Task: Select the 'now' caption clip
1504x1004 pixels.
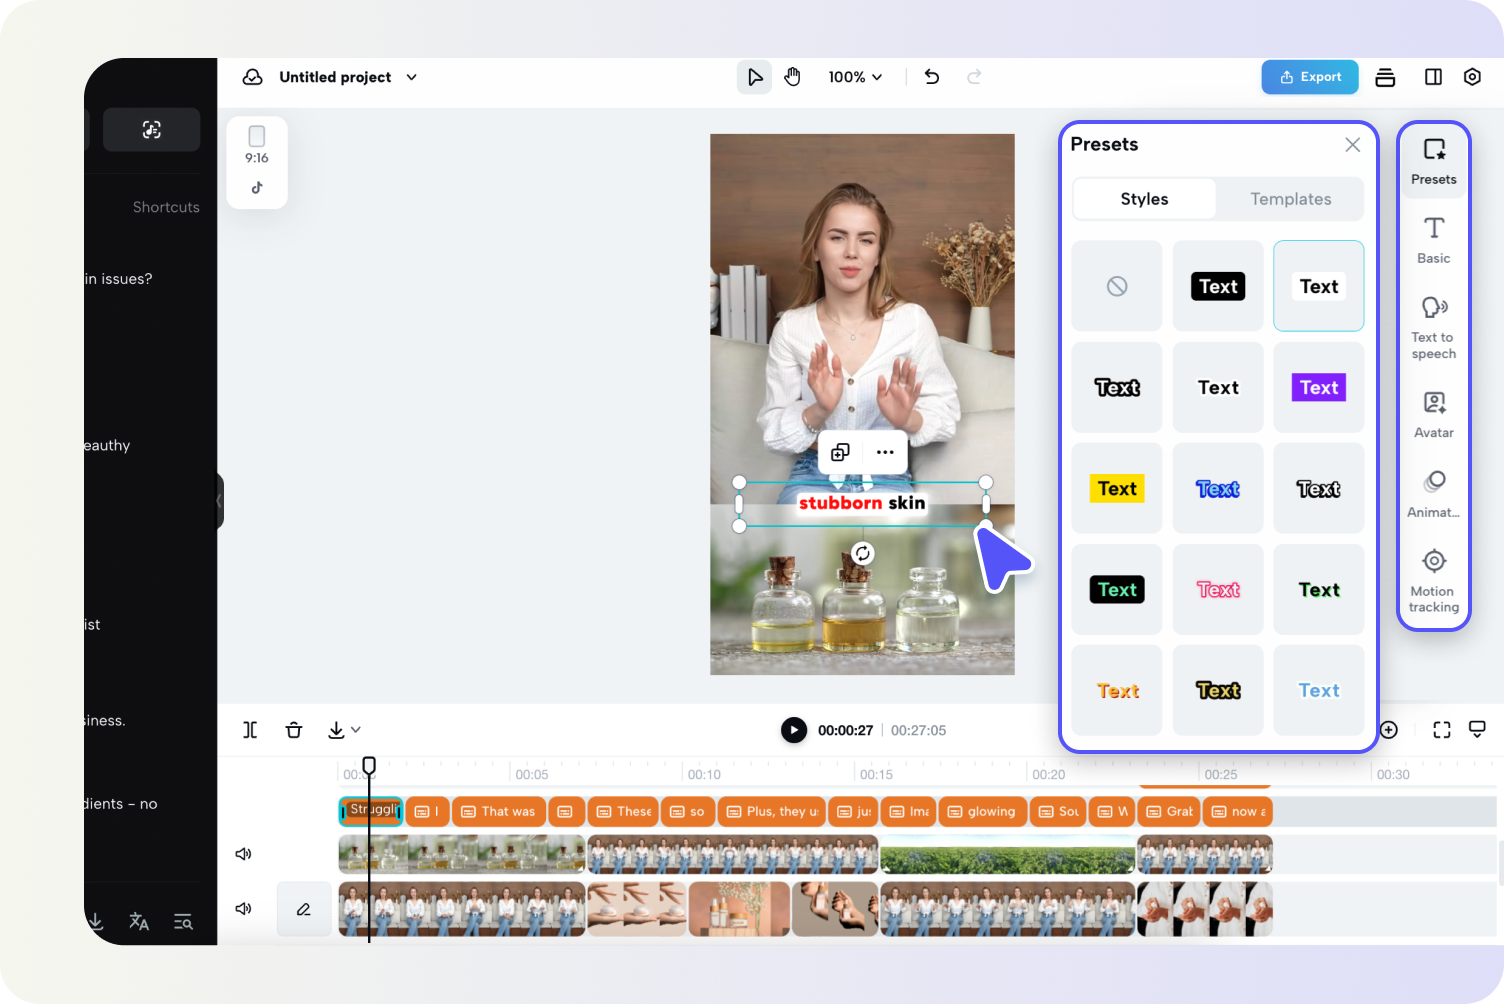Action: 1238,811
